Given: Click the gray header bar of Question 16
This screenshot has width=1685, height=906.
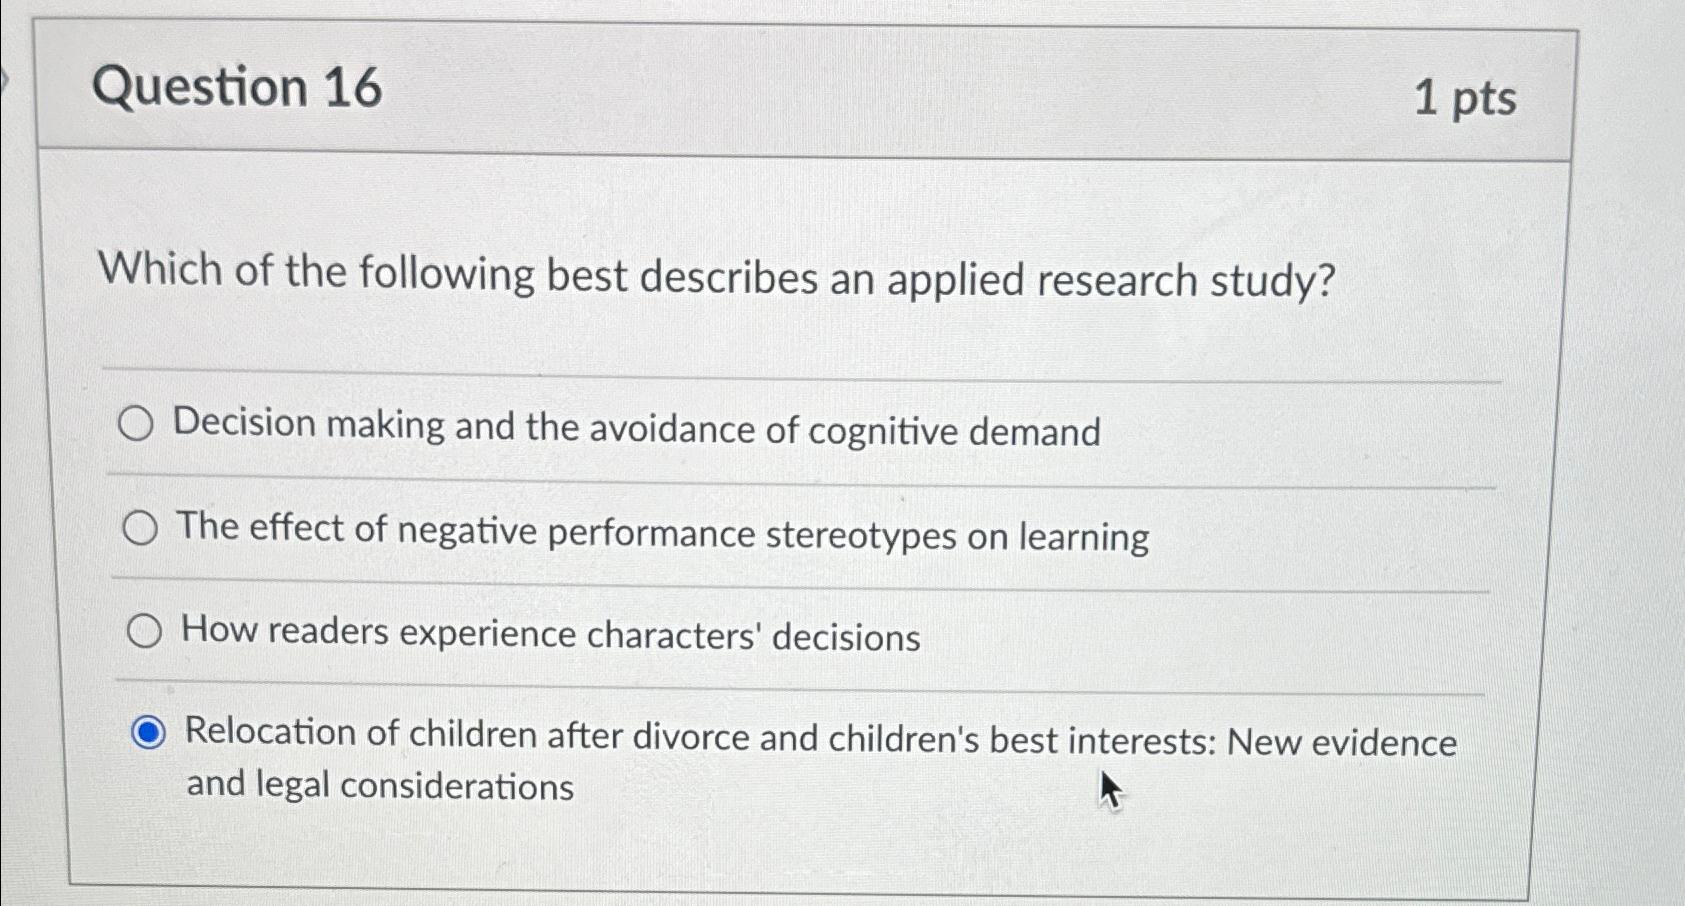Looking at the screenshot, I should pos(800,90).
